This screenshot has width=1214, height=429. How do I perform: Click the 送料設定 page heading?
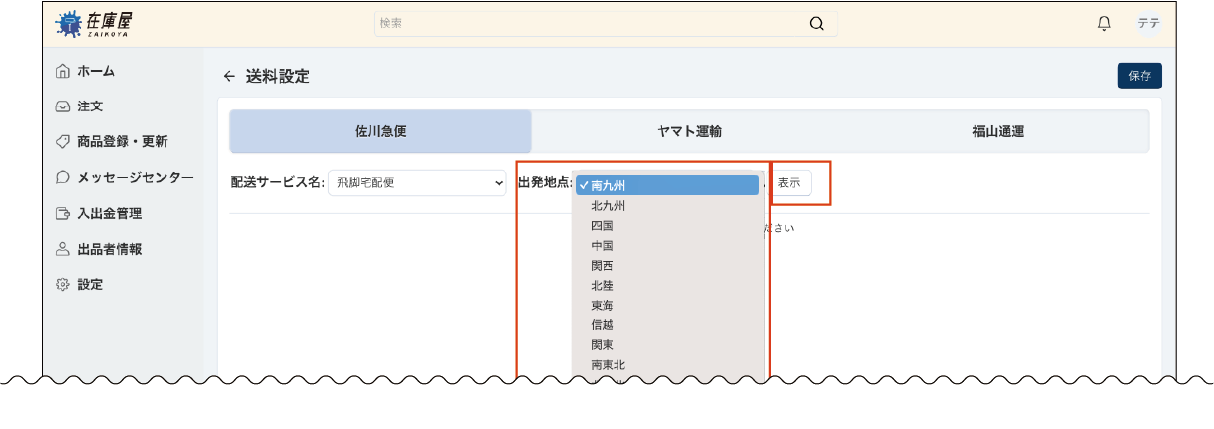[278, 77]
